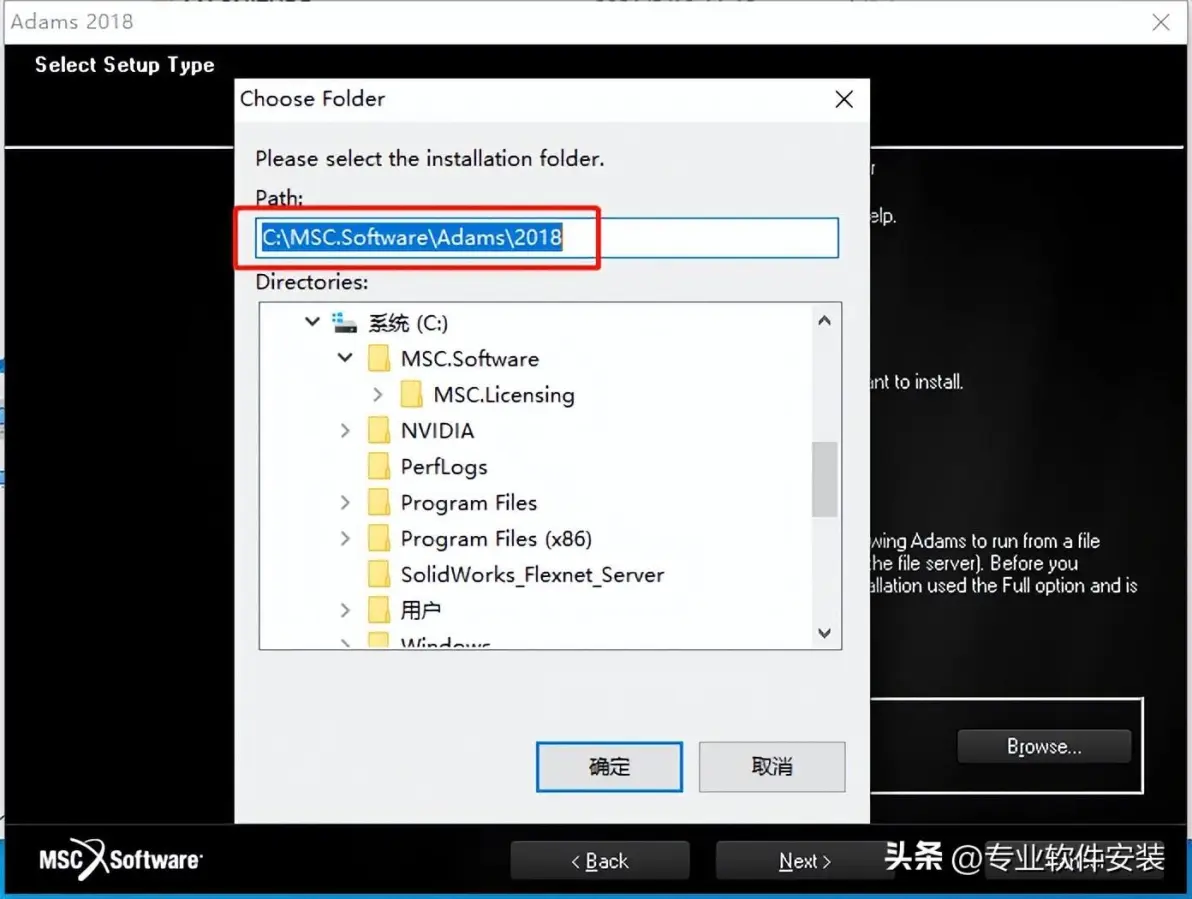Viewport: 1192px width, 899px height.
Task: Expand the NVIDIA folder
Action: [x=345, y=430]
